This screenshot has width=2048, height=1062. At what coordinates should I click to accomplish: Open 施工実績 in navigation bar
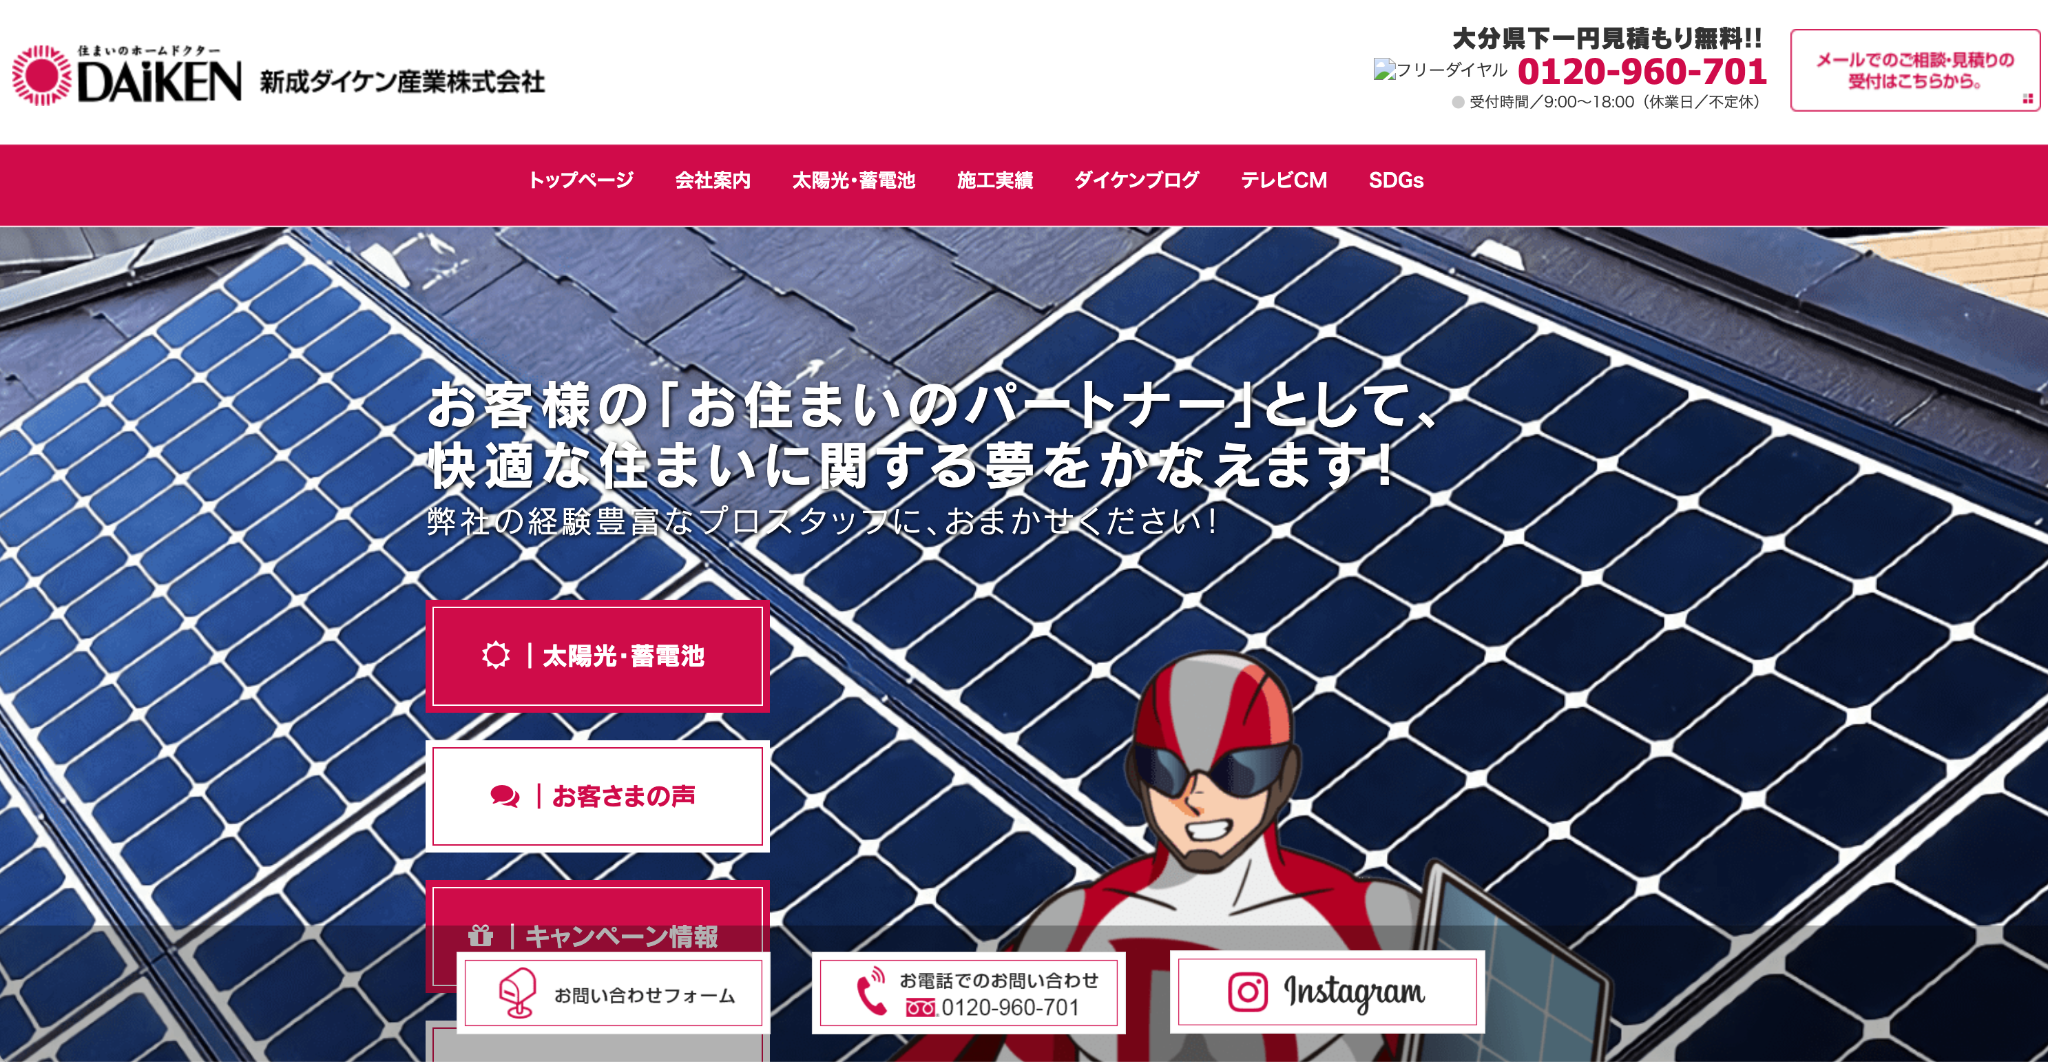pos(995,180)
